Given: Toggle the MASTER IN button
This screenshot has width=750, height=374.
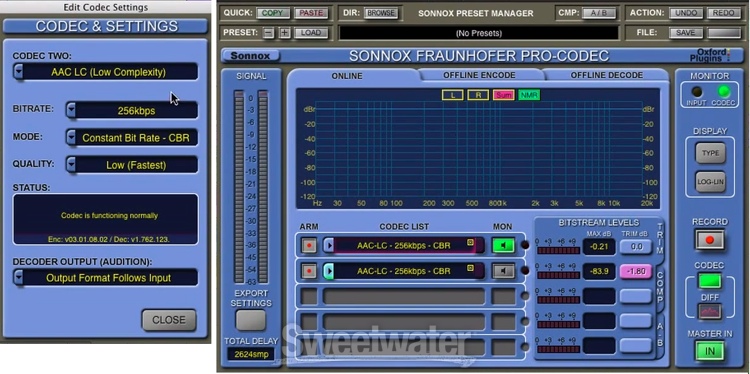Looking at the screenshot, I should pyautogui.click(x=710, y=352).
